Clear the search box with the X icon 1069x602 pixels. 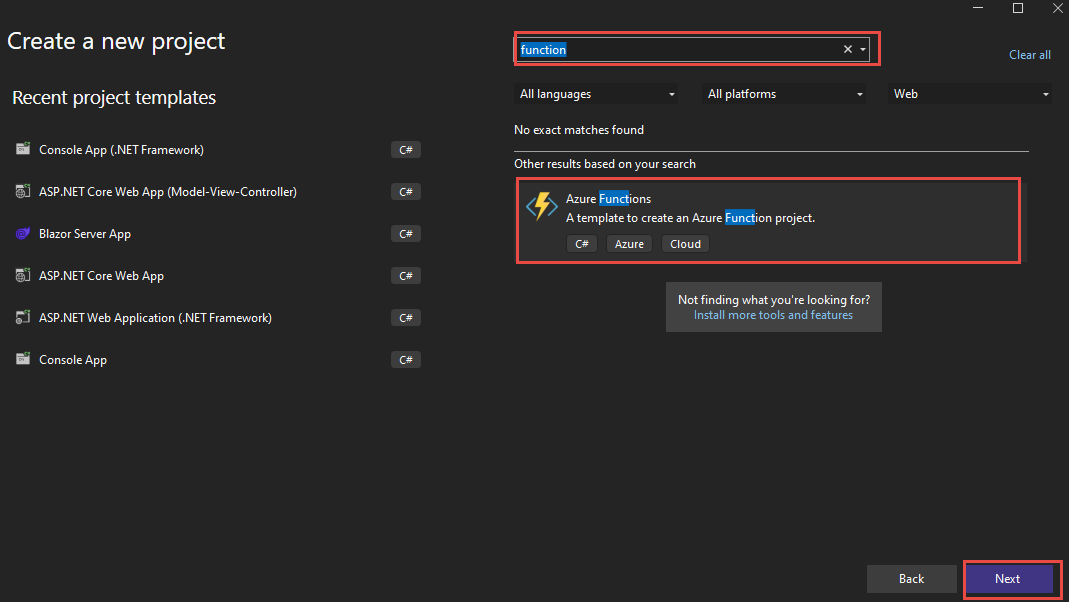click(x=847, y=49)
